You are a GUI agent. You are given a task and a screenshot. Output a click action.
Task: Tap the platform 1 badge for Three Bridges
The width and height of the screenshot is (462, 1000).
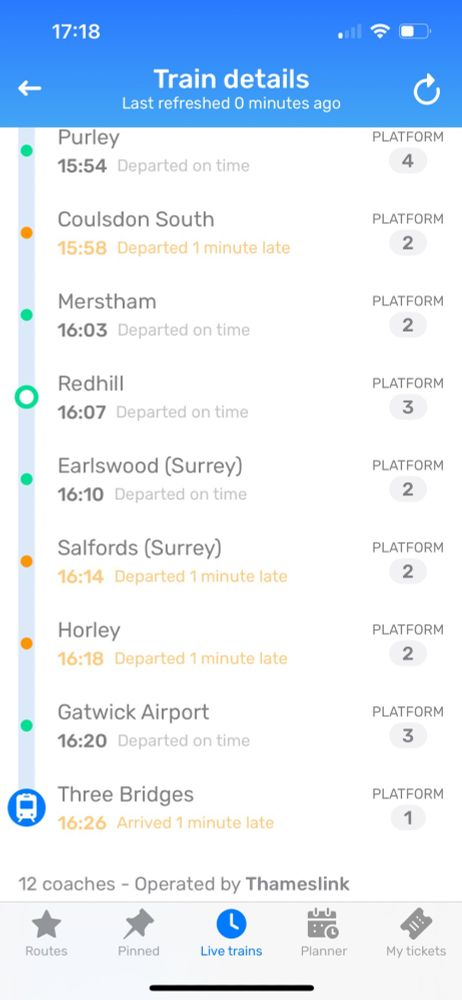(x=408, y=818)
